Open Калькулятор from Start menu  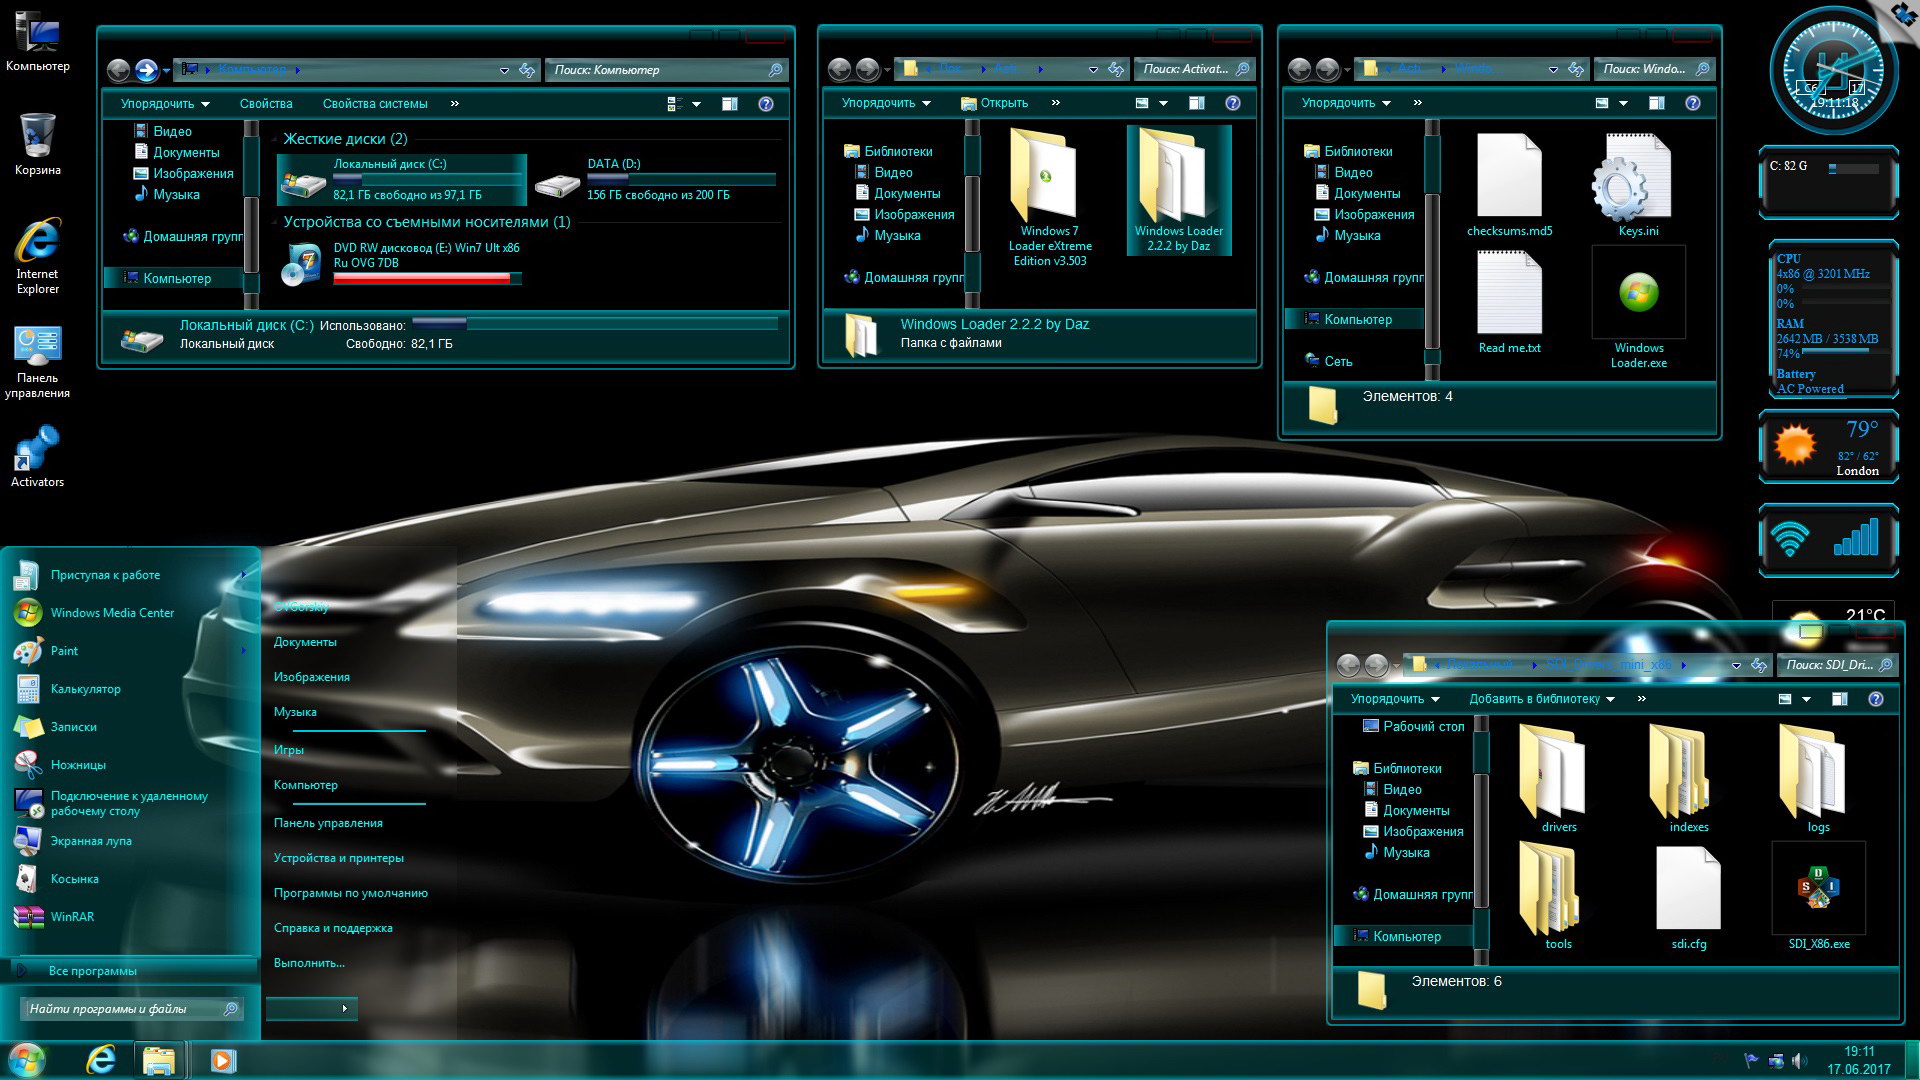tap(130, 689)
